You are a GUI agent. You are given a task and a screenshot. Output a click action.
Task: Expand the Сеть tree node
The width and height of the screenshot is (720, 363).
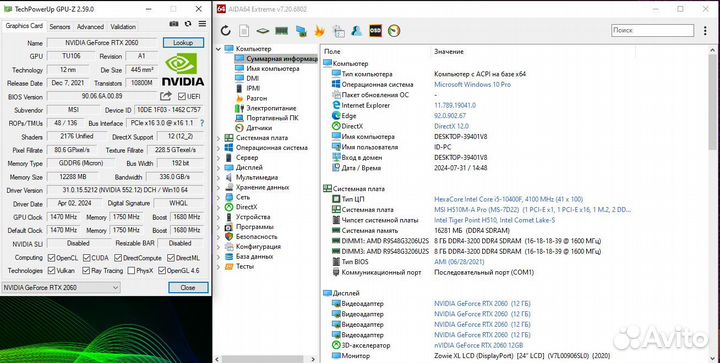pos(219,197)
